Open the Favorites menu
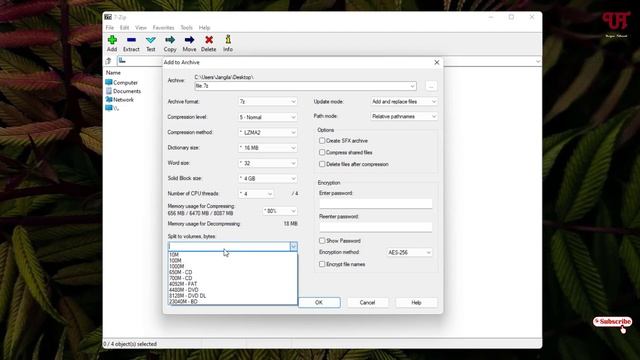Screen dimensions: 640x360 point(163,28)
